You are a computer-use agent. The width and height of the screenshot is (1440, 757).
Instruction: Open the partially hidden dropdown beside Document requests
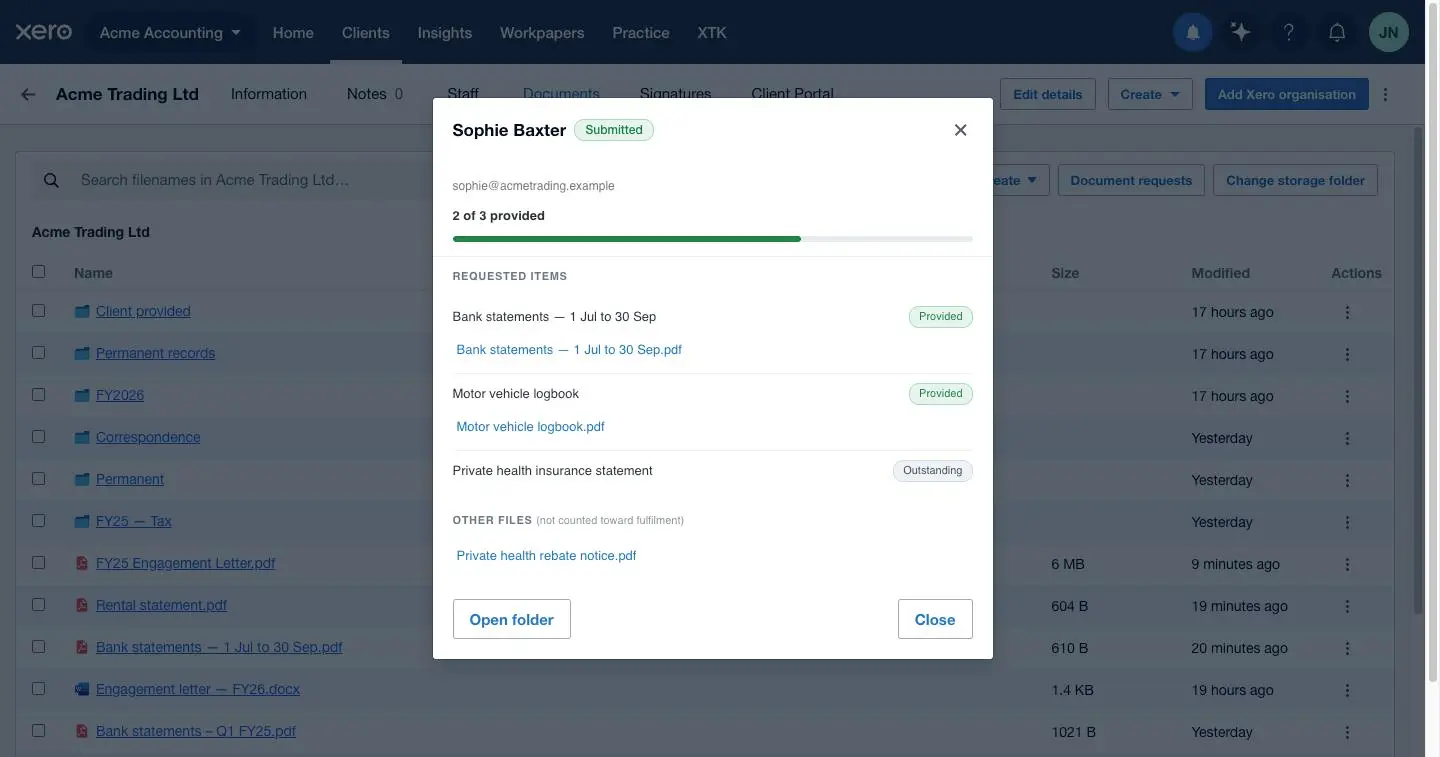(1020, 180)
